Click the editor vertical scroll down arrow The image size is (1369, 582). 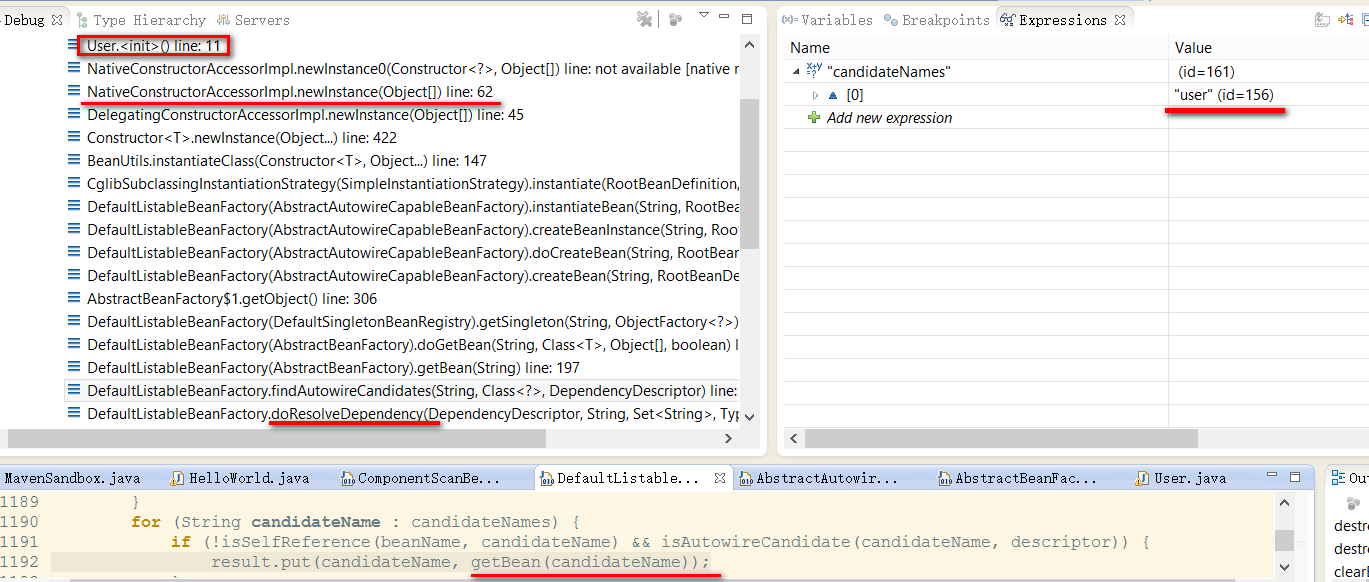tap(1282, 568)
